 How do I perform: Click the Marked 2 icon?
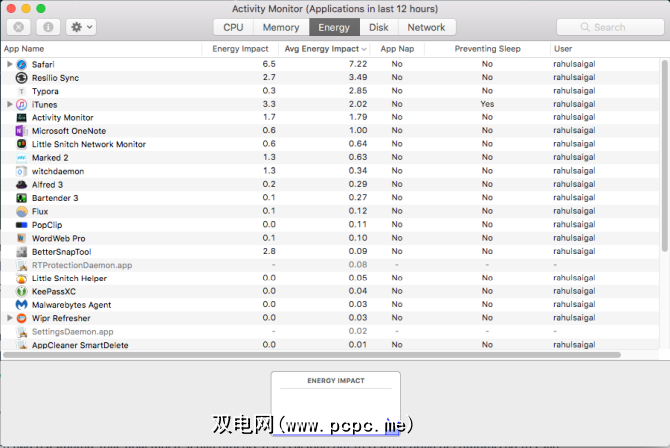[x=21, y=158]
